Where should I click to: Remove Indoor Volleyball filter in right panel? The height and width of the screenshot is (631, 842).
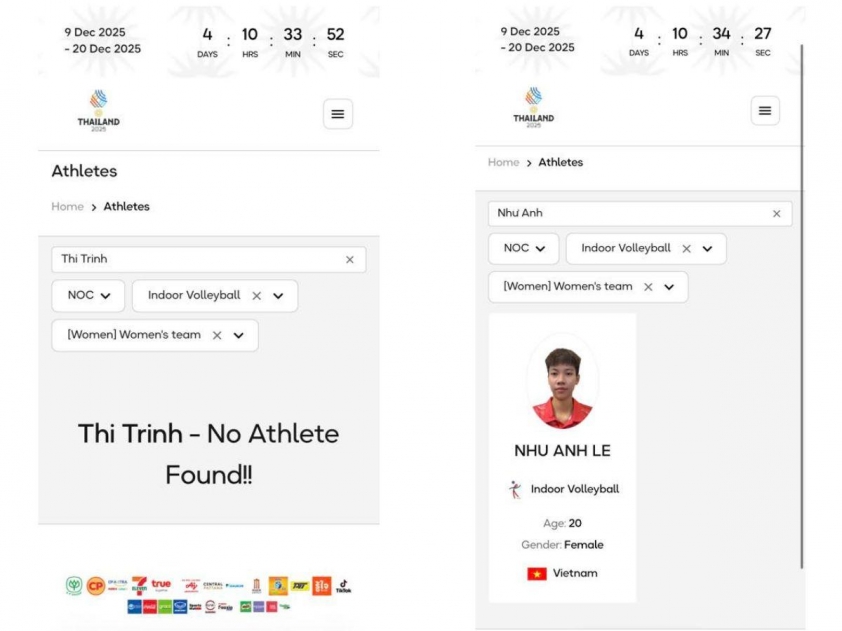tap(686, 248)
